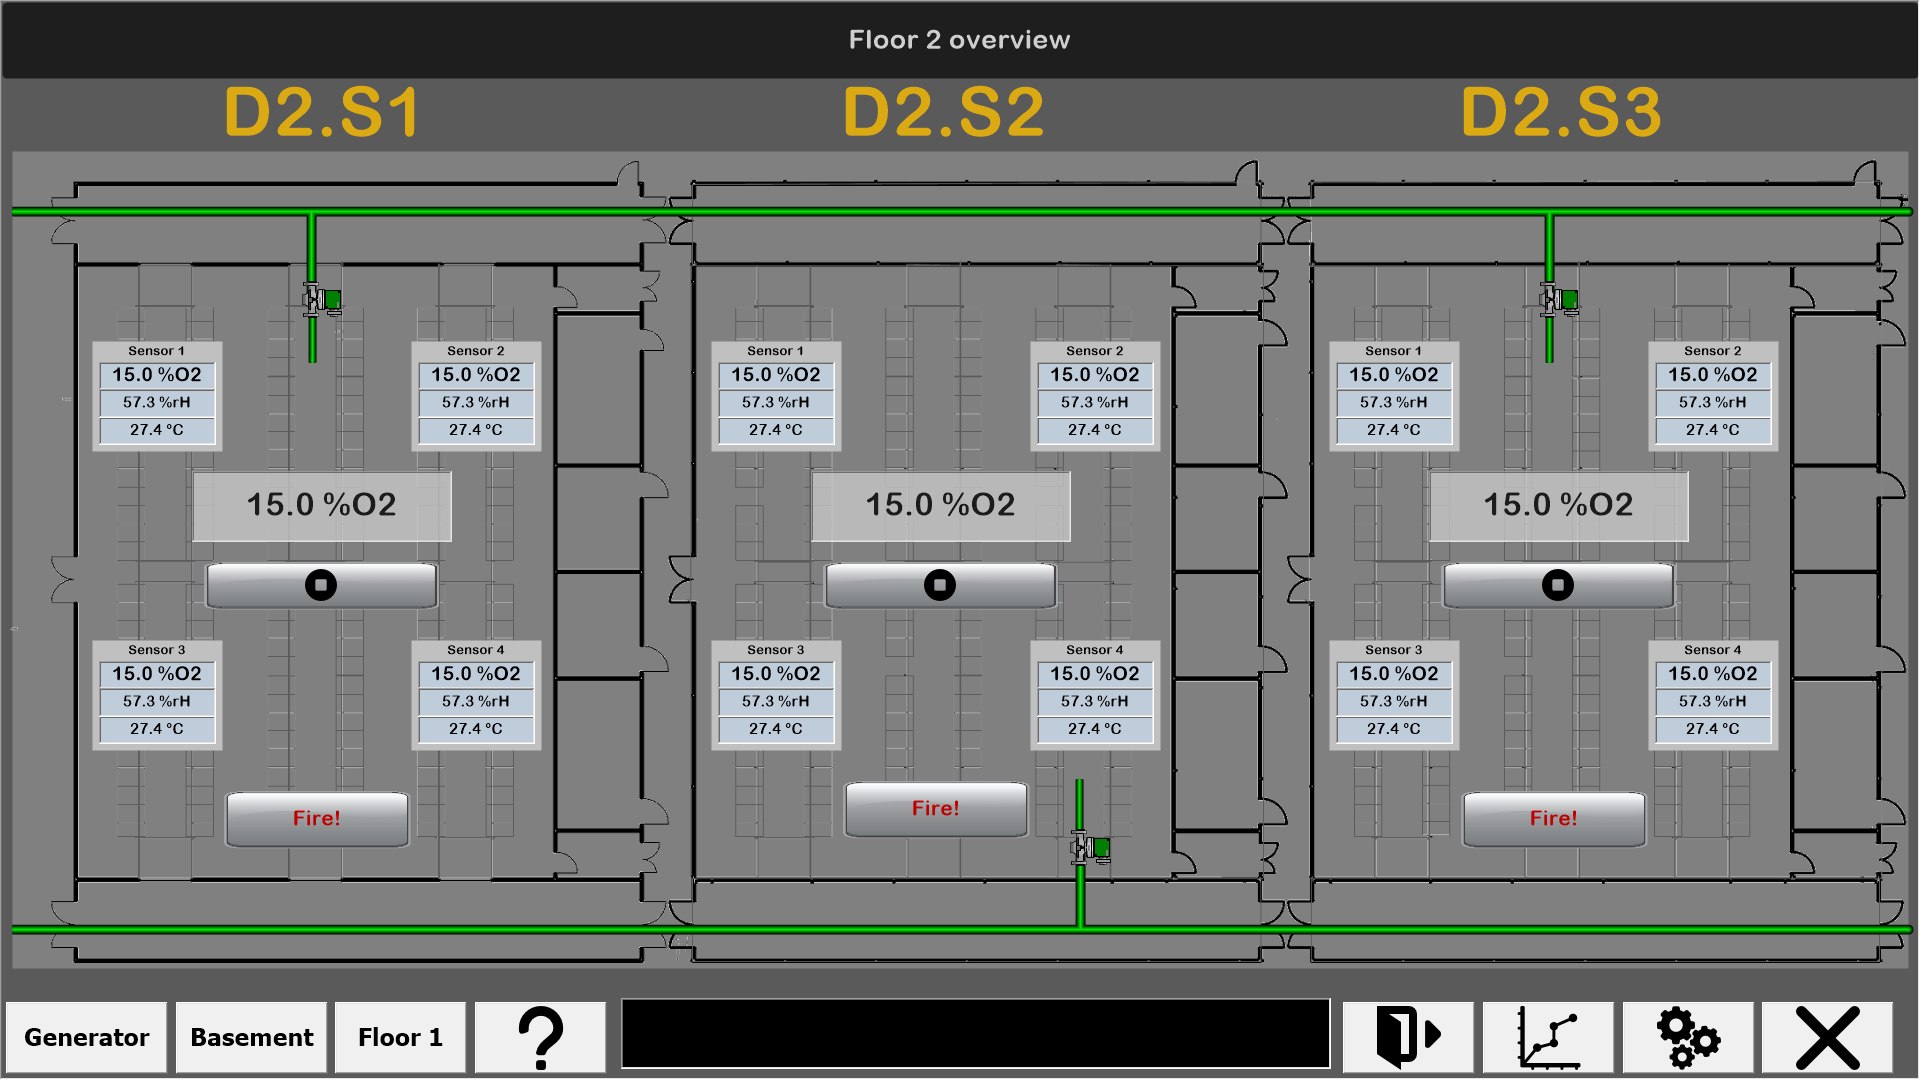Viewport: 1920px width, 1080px height.
Task: Click Sensor 1 humidity value in D2.S2
Action: (x=776, y=402)
